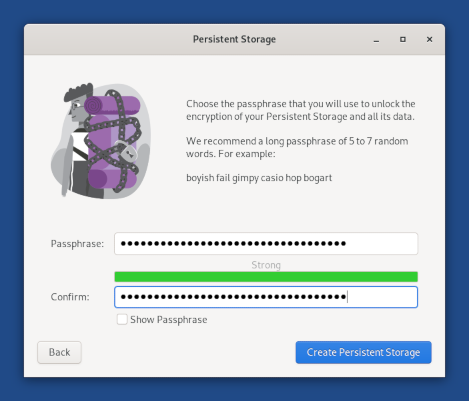Enable the Show Passphrase checkbox
This screenshot has width=469, height=401.
122,319
